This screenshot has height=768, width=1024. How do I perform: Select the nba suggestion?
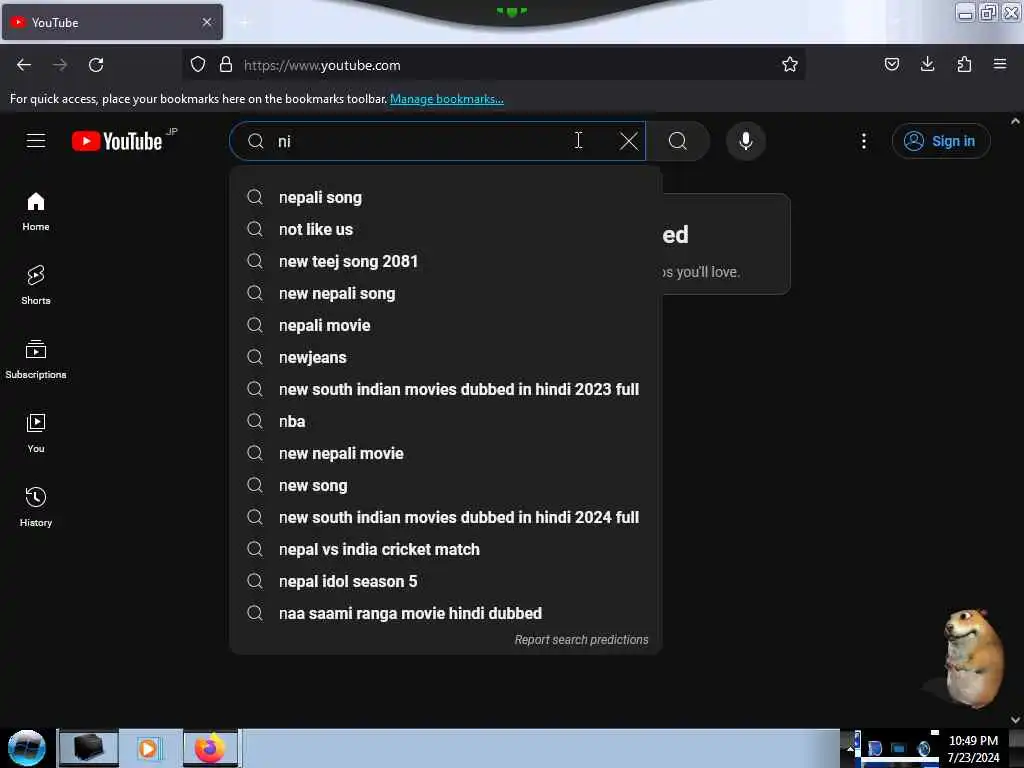pos(445,421)
